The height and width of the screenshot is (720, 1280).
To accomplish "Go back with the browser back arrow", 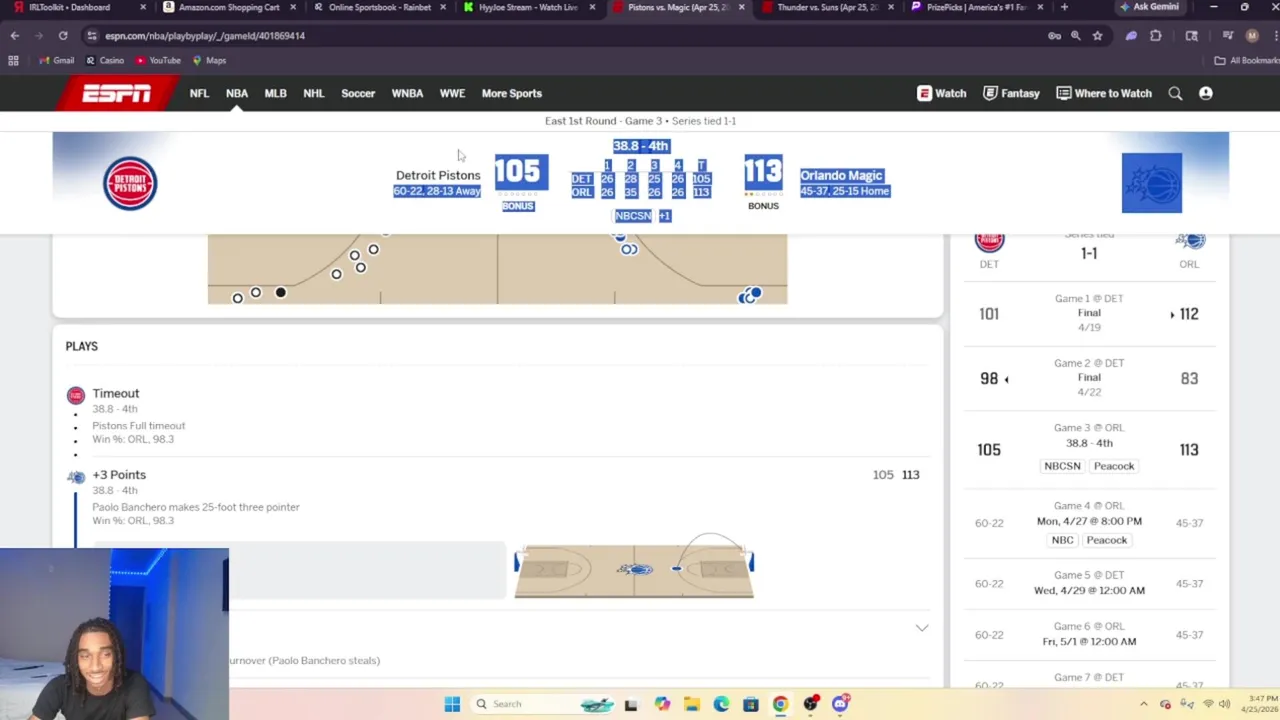I will [15, 36].
